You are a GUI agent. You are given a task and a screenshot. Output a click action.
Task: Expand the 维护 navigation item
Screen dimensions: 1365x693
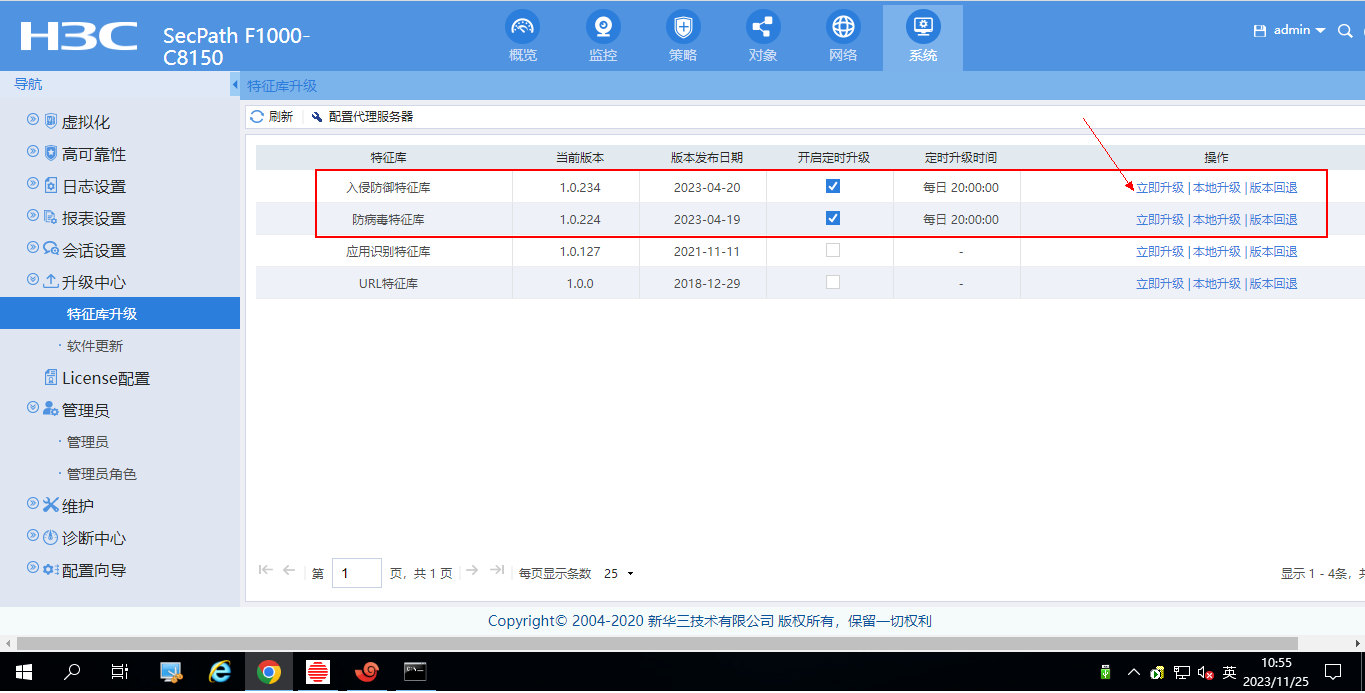pos(33,505)
